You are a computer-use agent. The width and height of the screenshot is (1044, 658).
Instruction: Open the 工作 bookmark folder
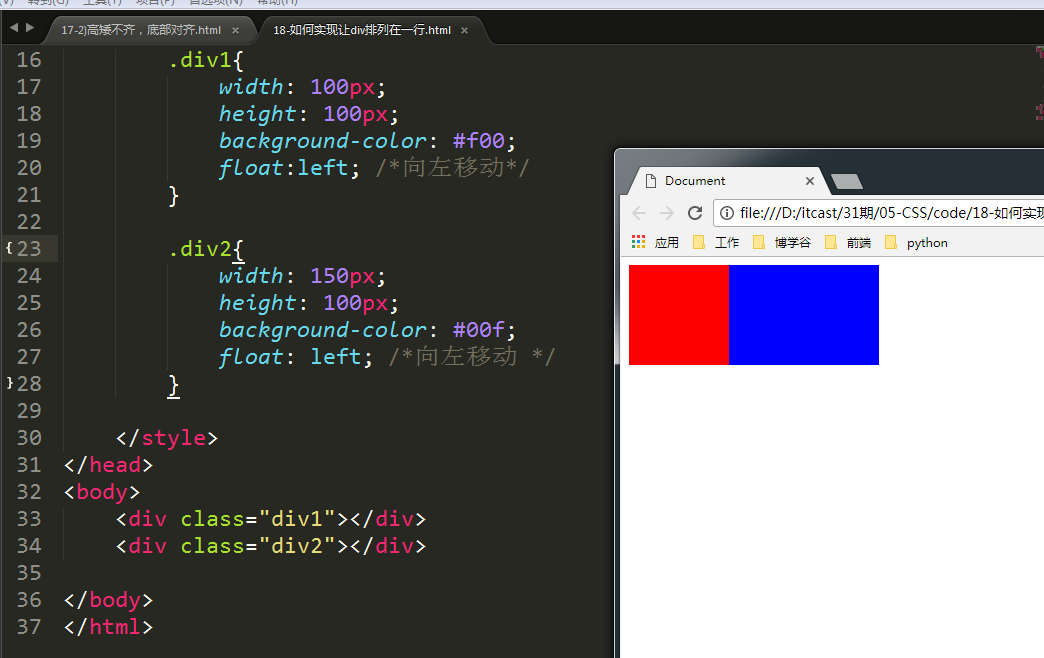(716, 242)
